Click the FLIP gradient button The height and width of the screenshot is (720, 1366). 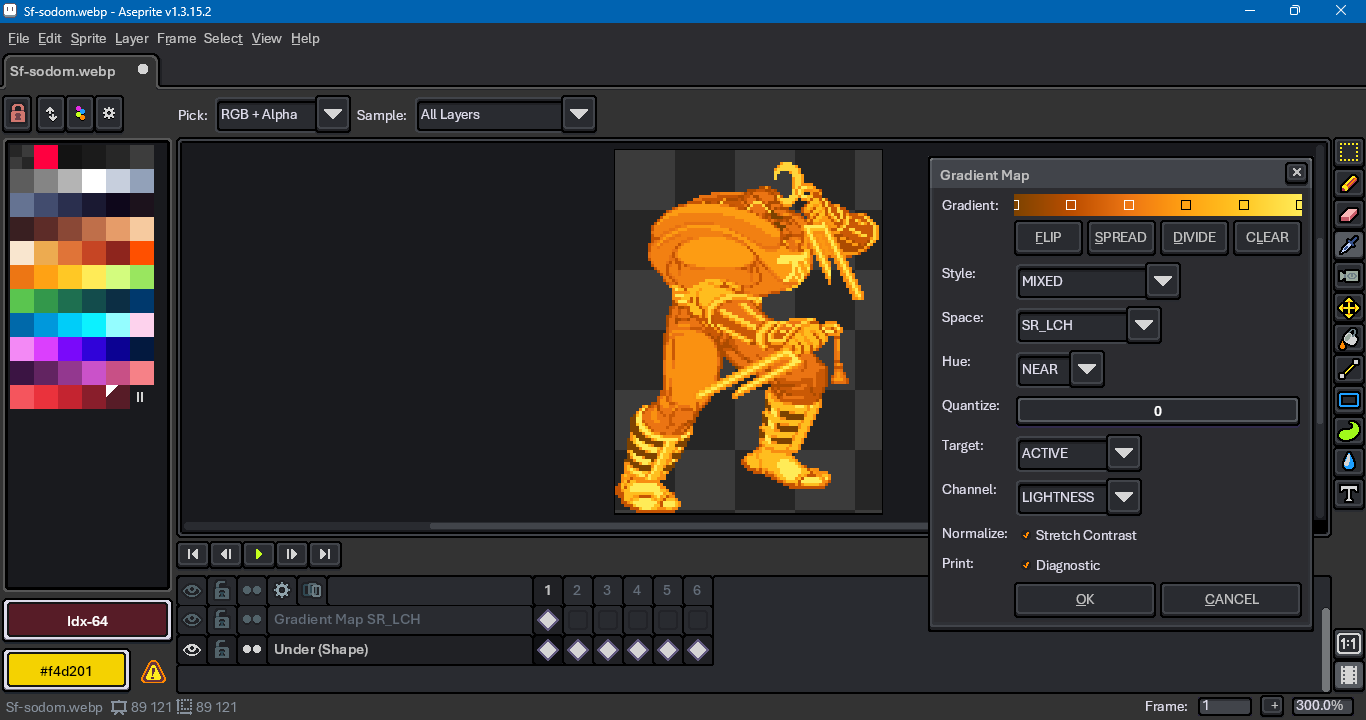(1048, 238)
